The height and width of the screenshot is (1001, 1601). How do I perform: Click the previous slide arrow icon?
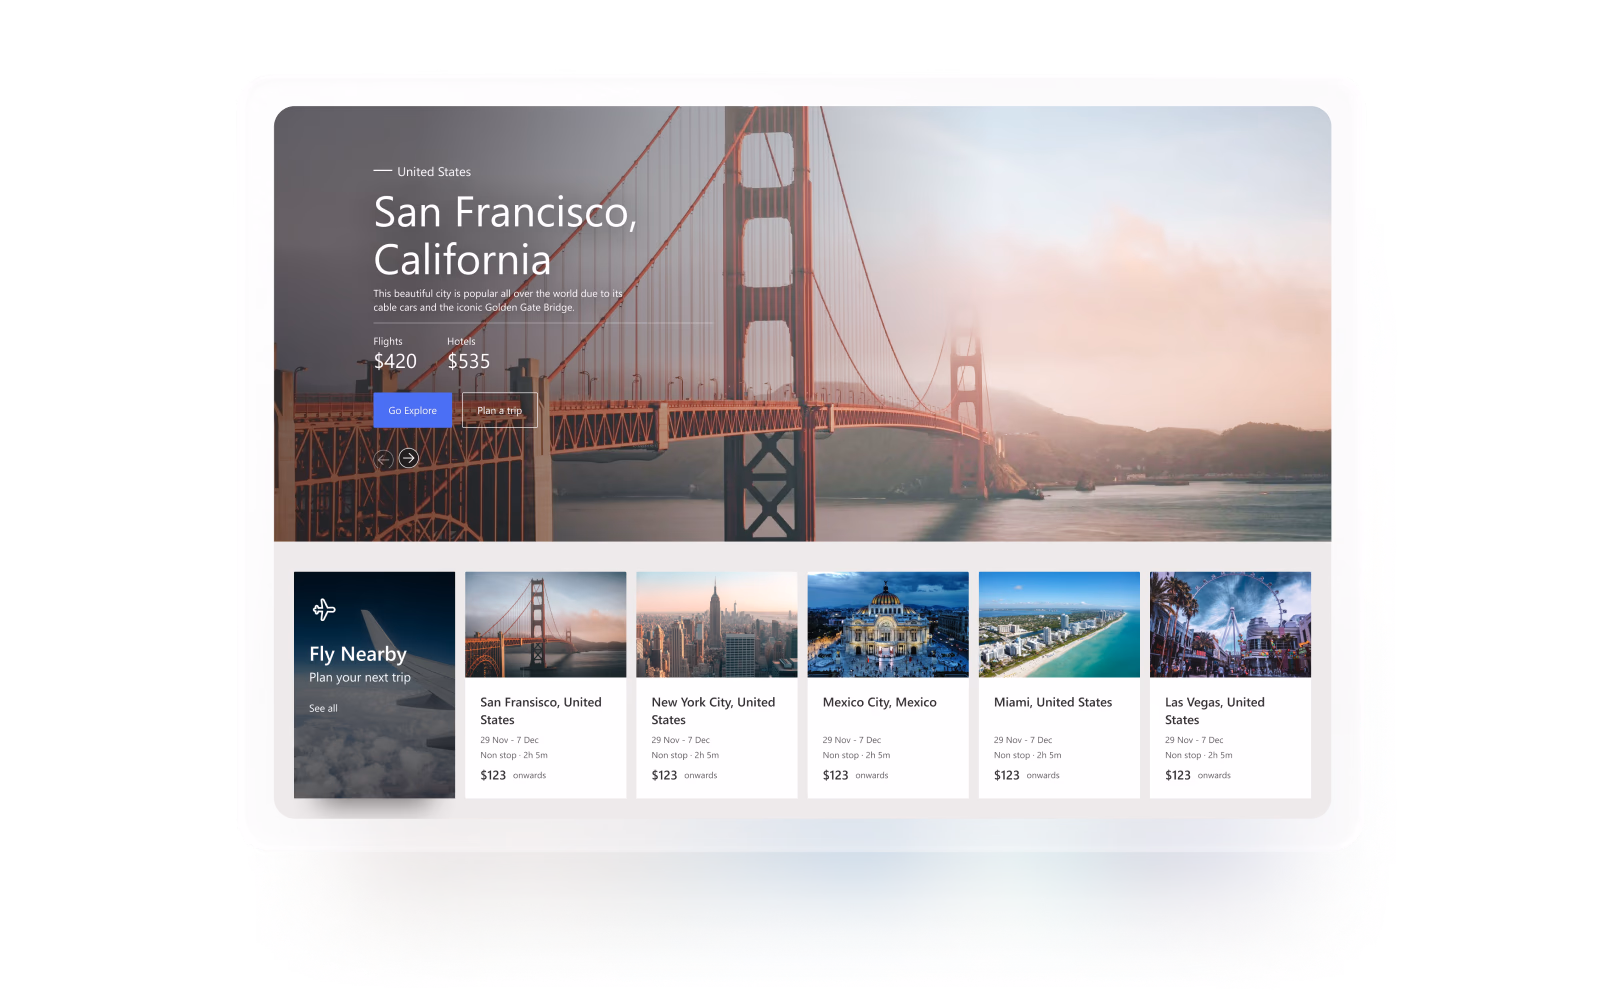point(383,459)
